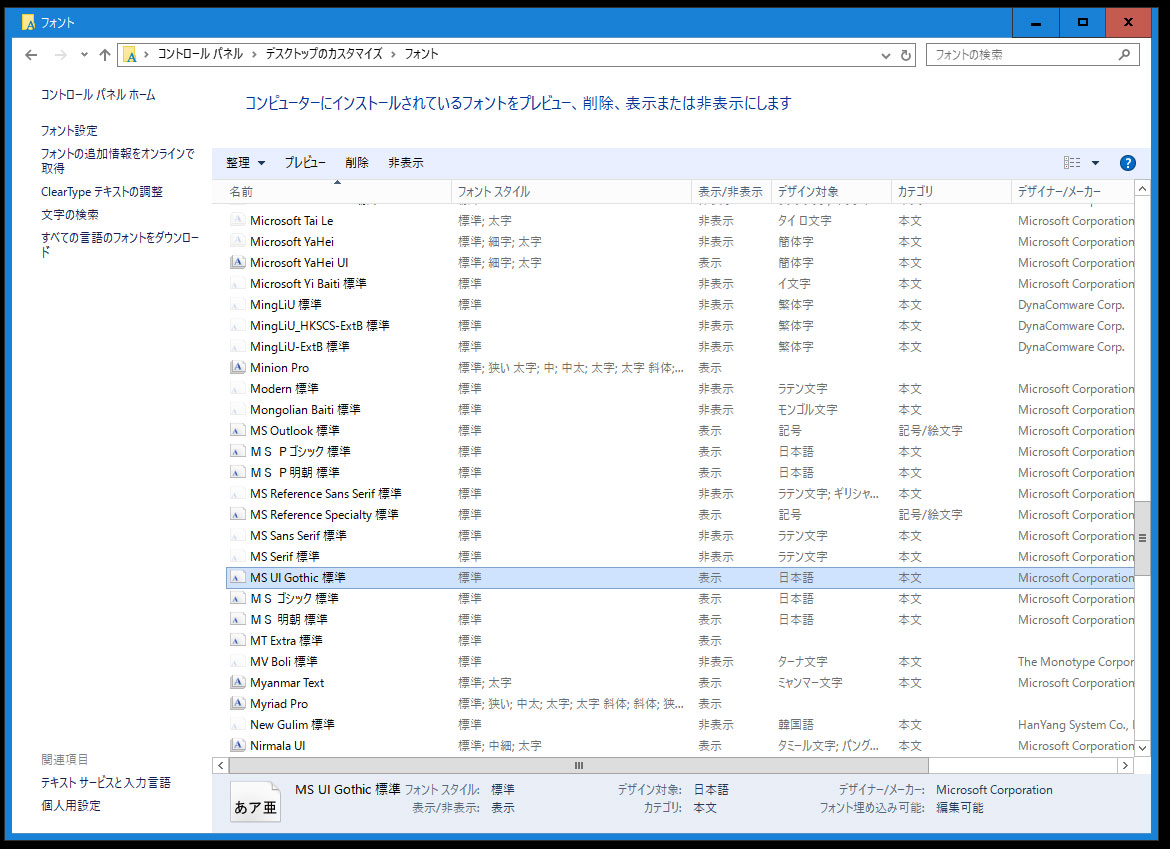Click the Microsoft YaHei UI font icon
Image resolution: width=1170 pixels, height=849 pixels.
237,263
